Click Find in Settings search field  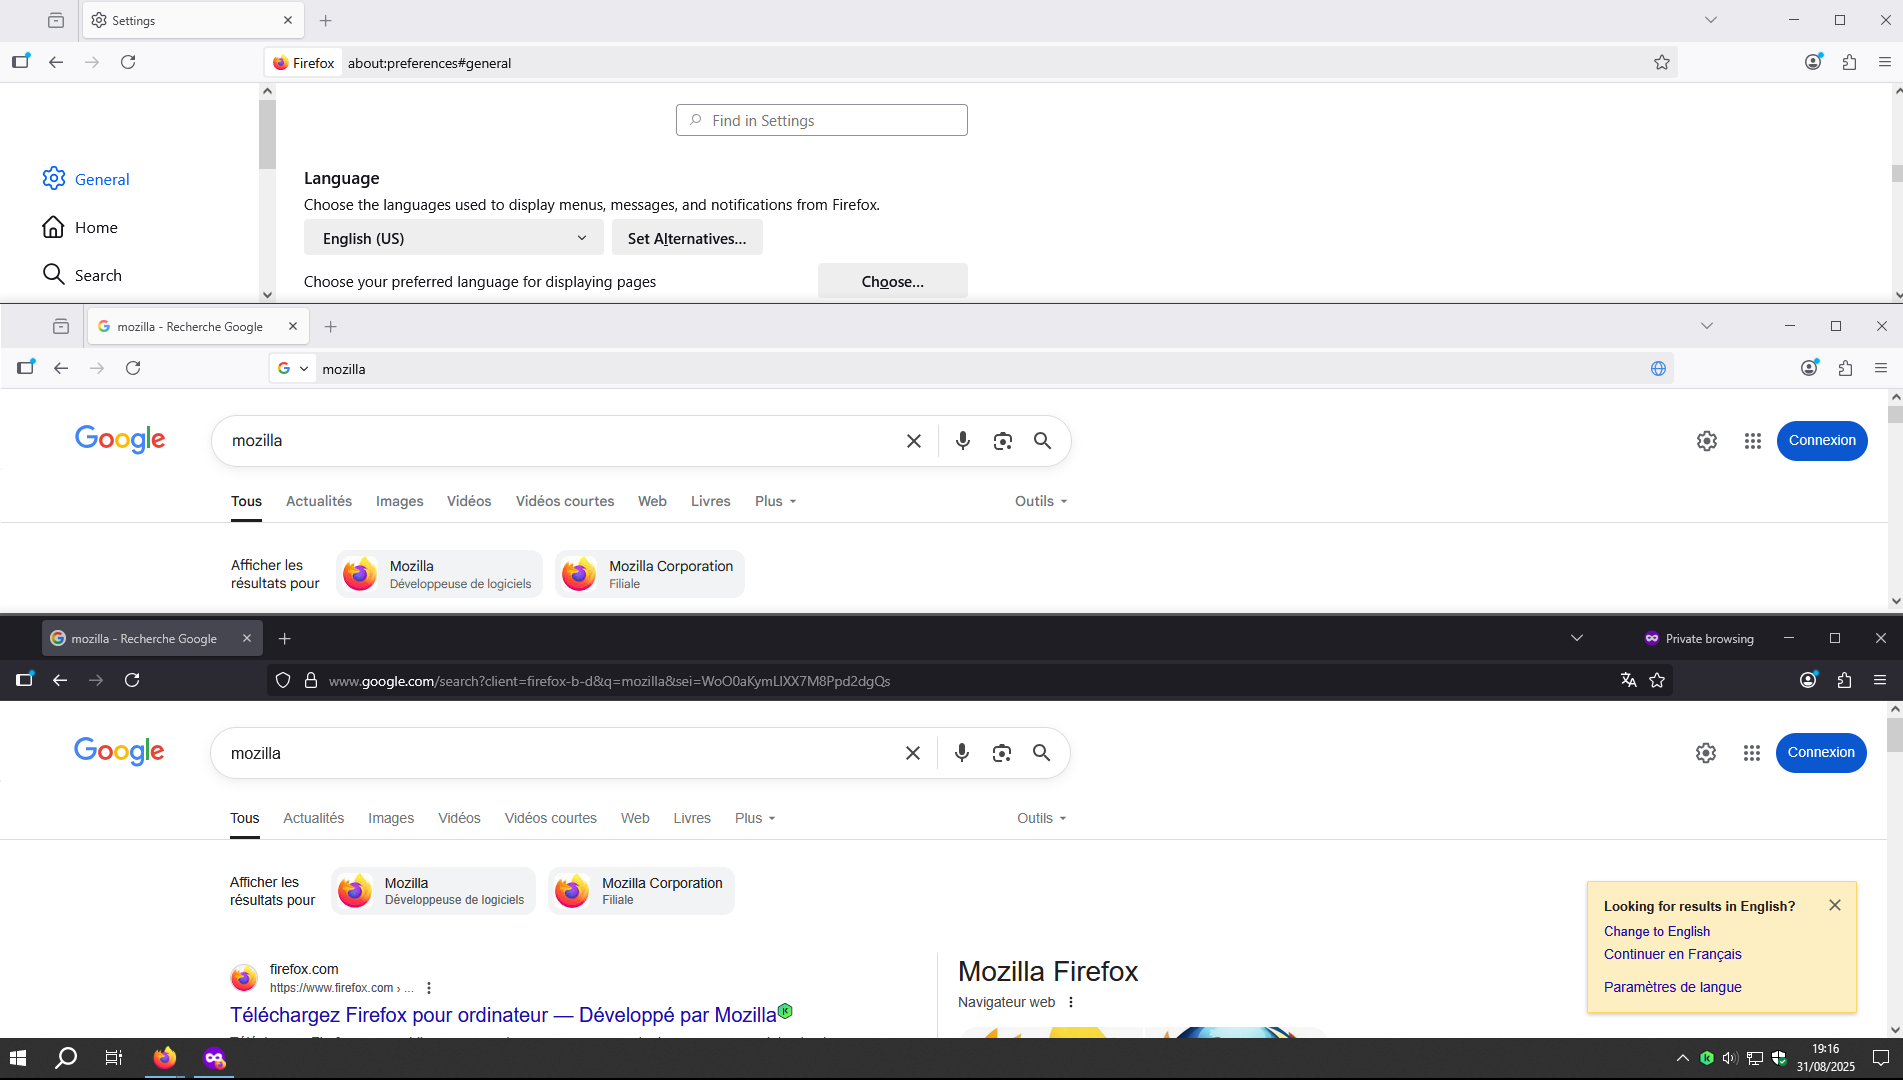point(822,120)
